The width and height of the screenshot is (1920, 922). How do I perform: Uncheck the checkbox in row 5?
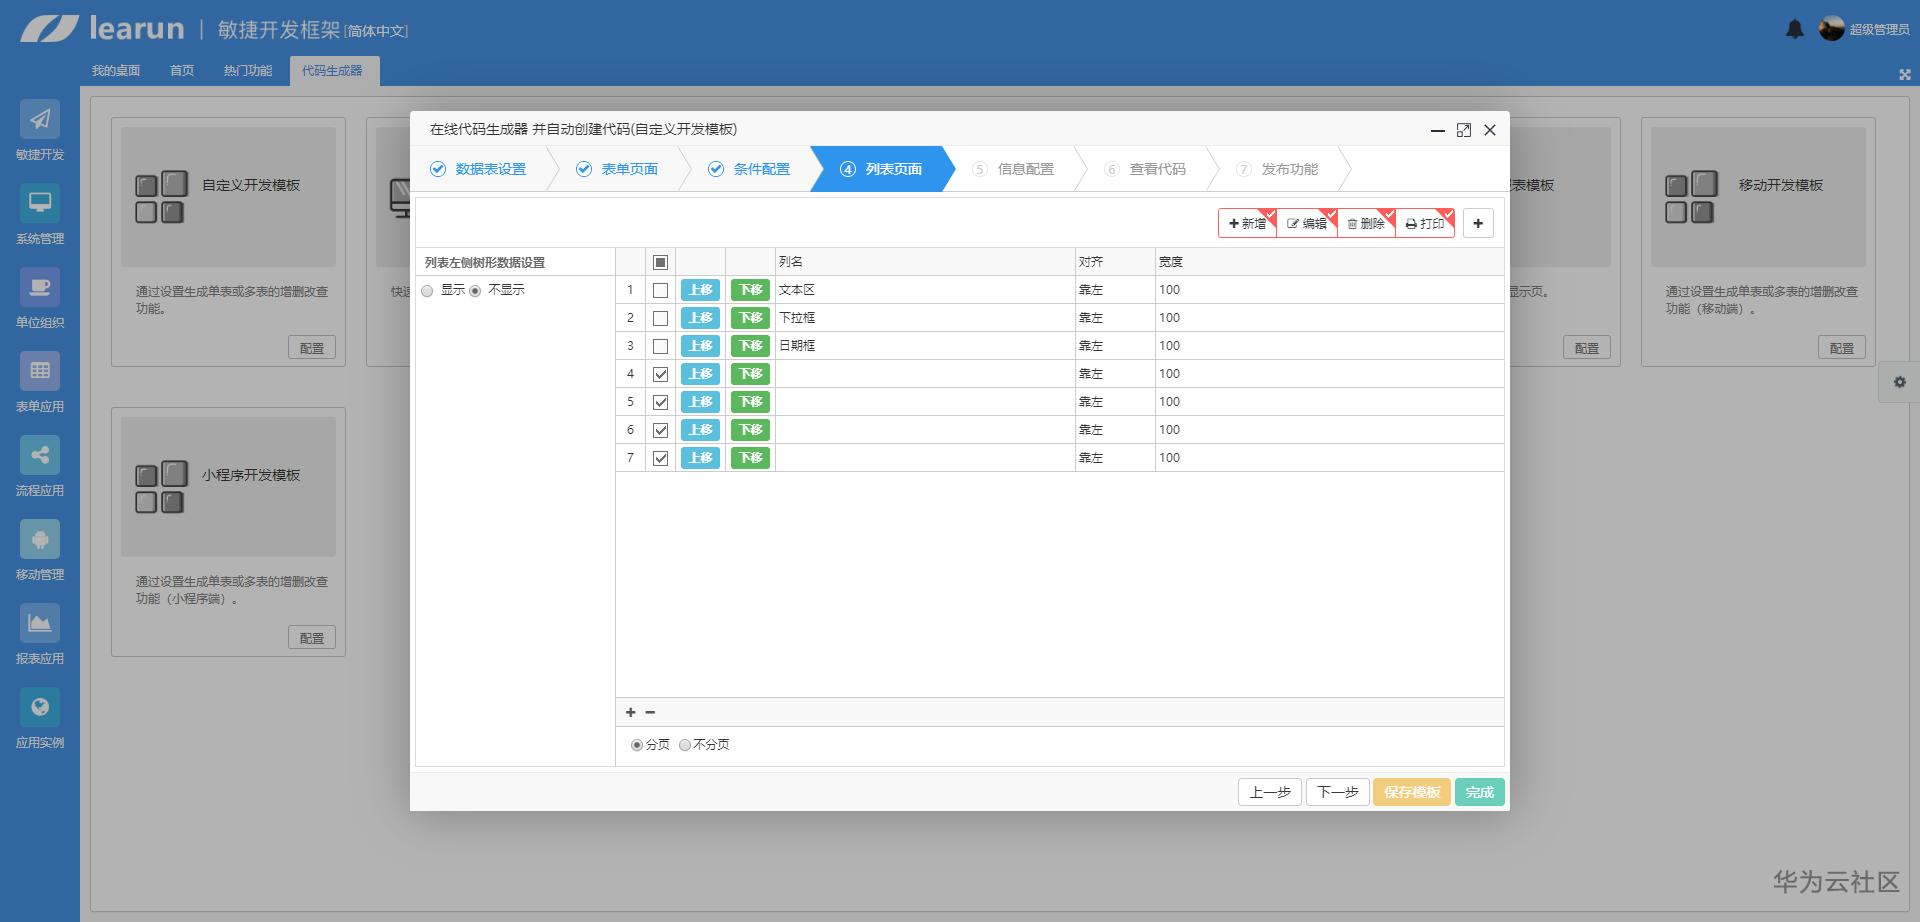660,402
